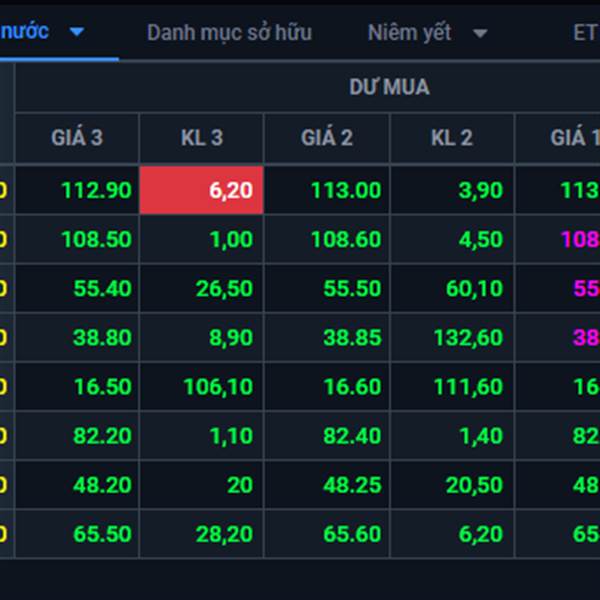600x600 pixels.
Task: Click the price 108.60
Action: coord(346,239)
